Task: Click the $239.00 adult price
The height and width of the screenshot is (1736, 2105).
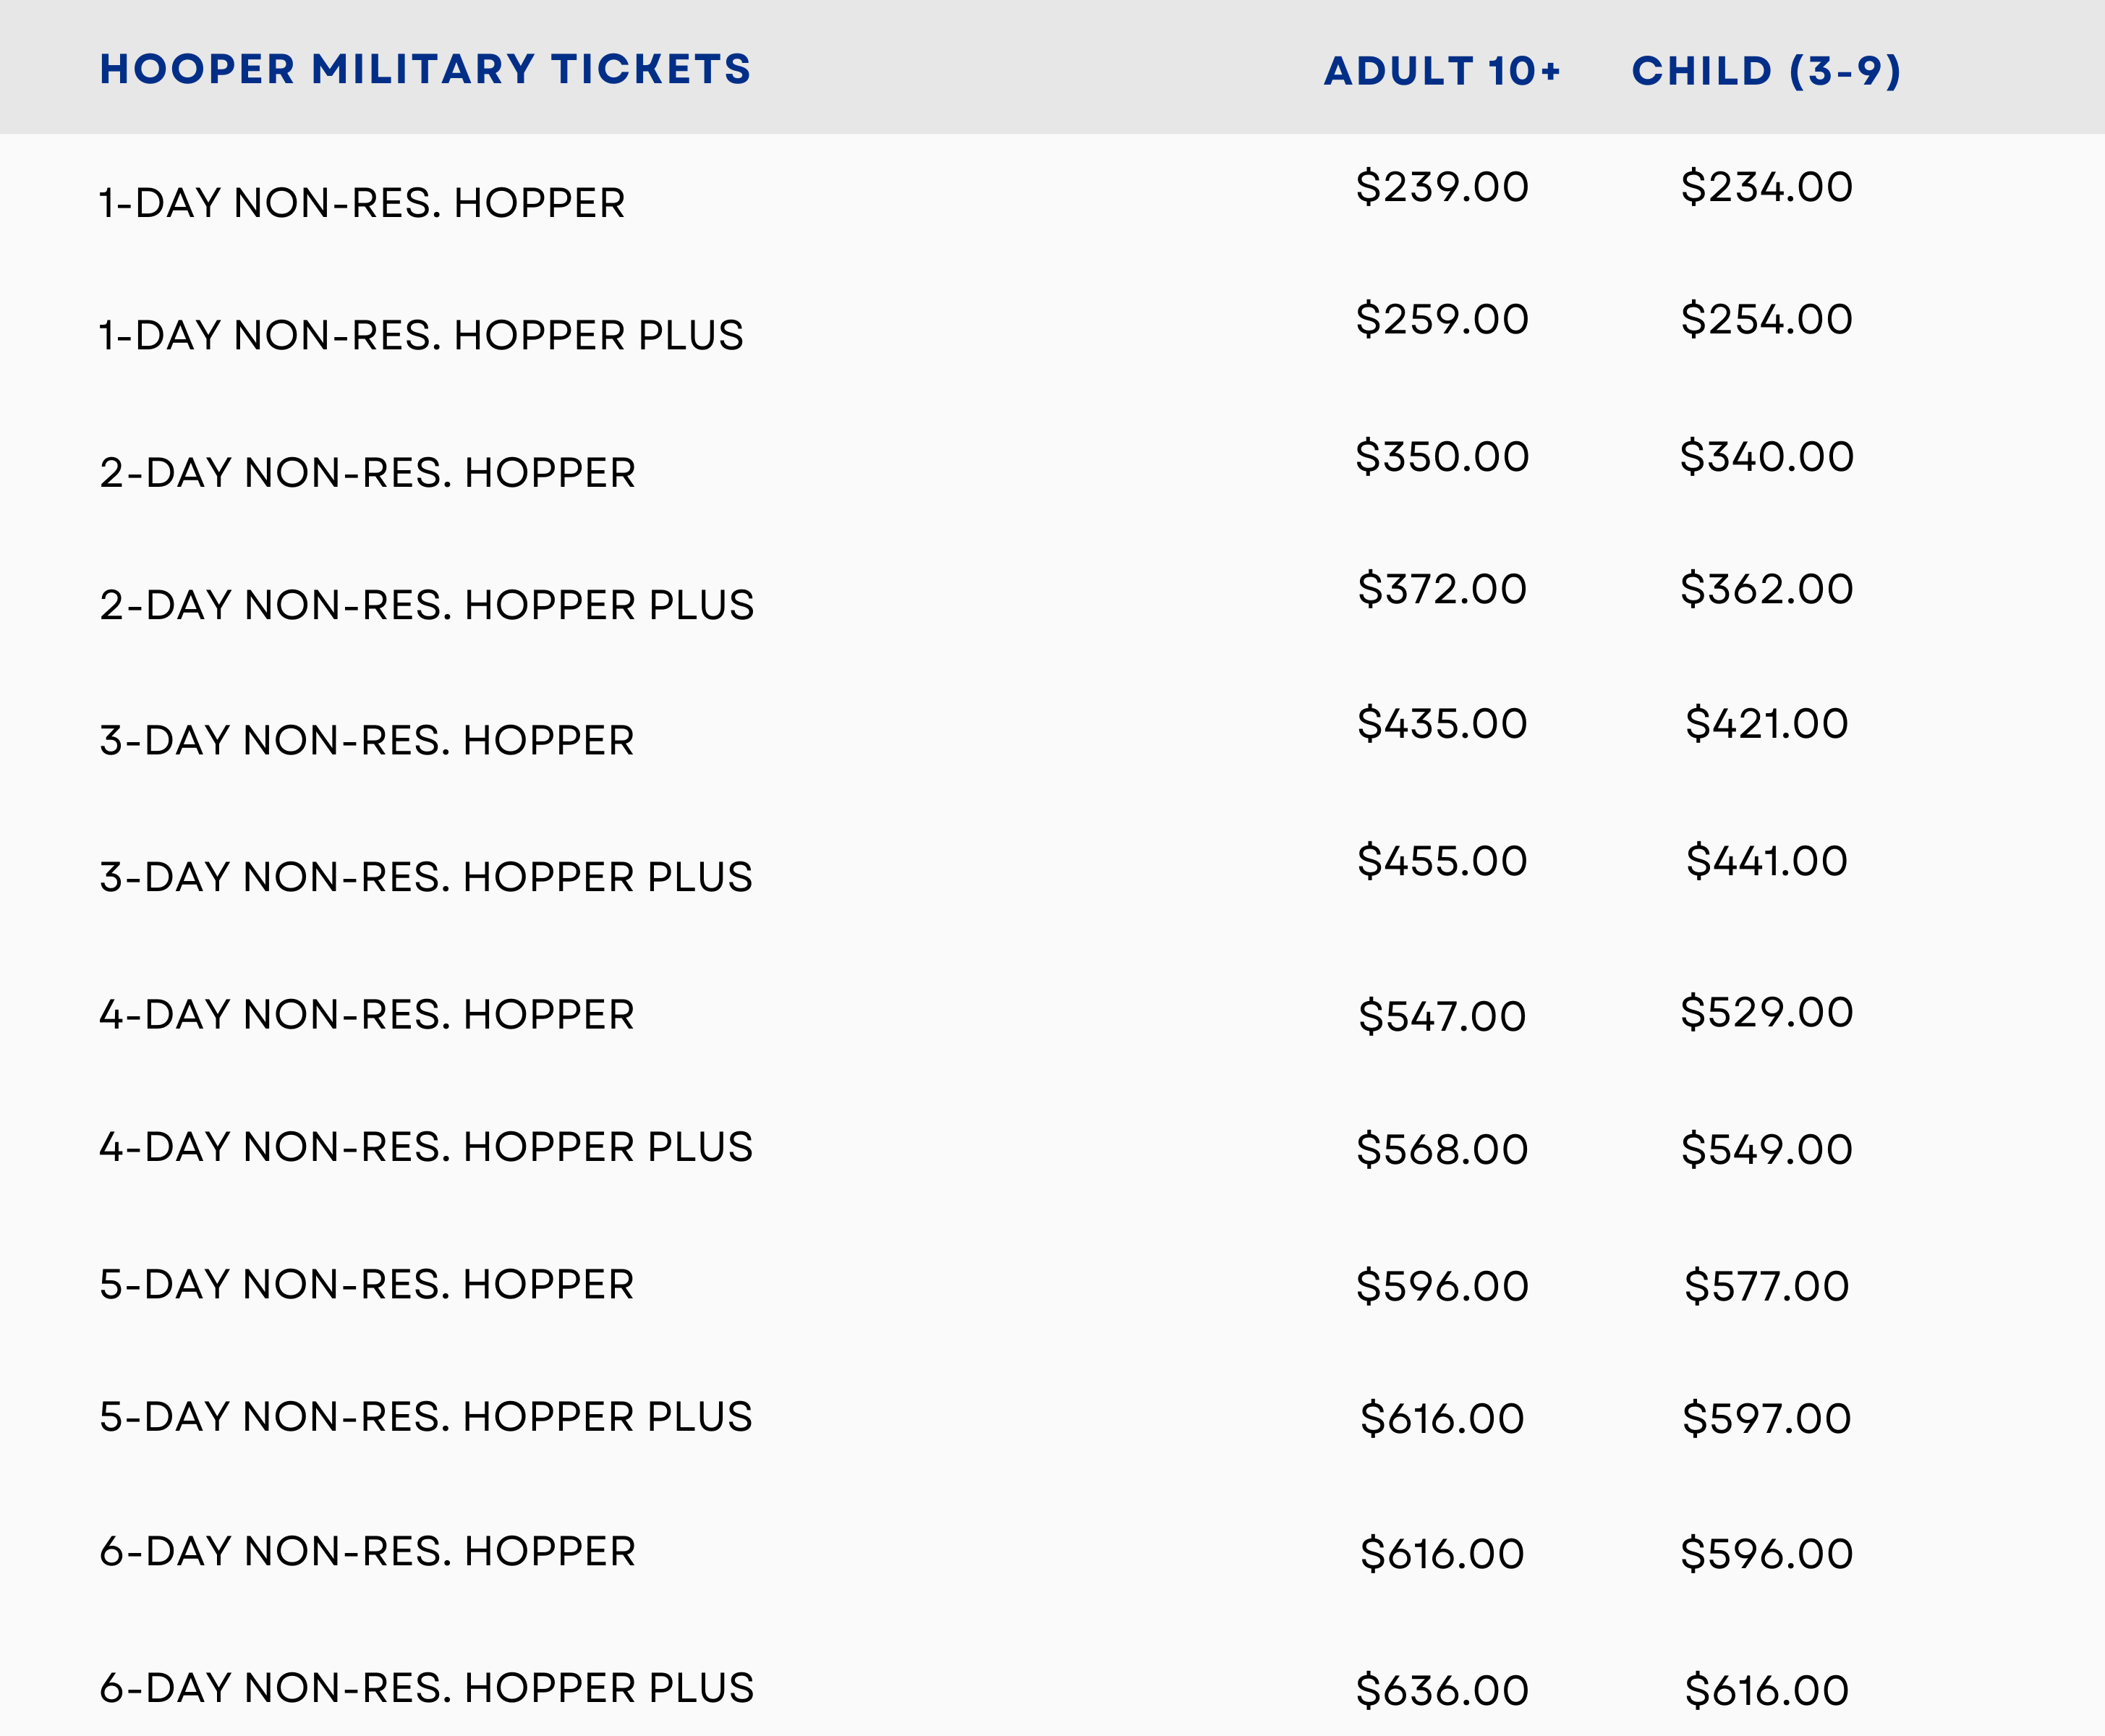Action: coord(1442,187)
